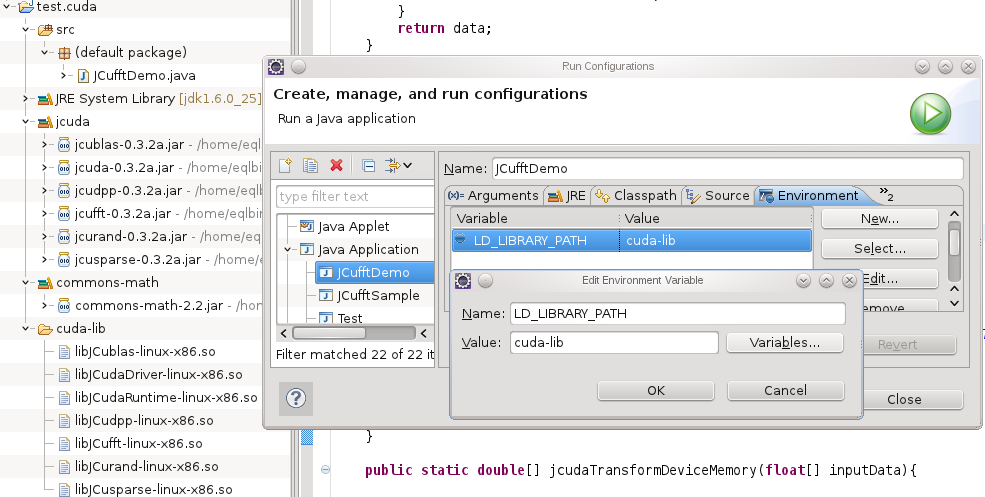Image resolution: width=985 pixels, height=497 pixels.
Task: Collapse Java Application configuration group
Action: pos(288,249)
